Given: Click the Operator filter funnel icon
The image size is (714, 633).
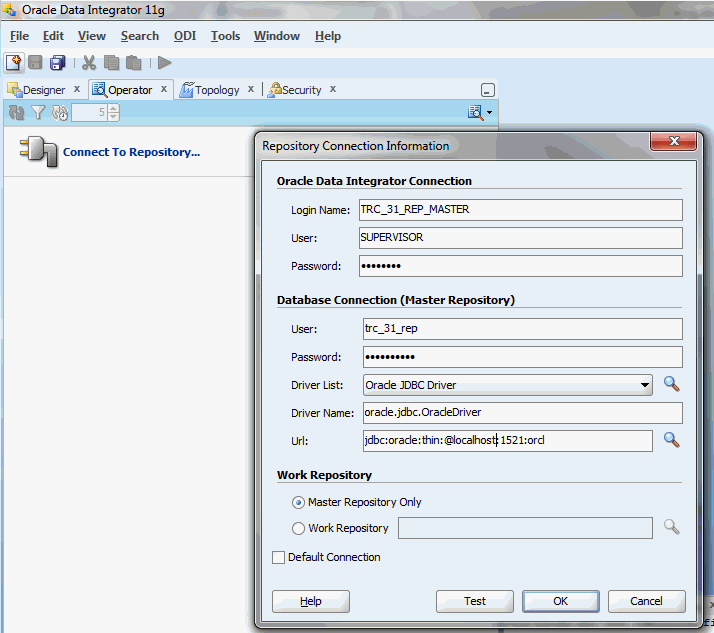Looking at the screenshot, I should click(x=38, y=112).
